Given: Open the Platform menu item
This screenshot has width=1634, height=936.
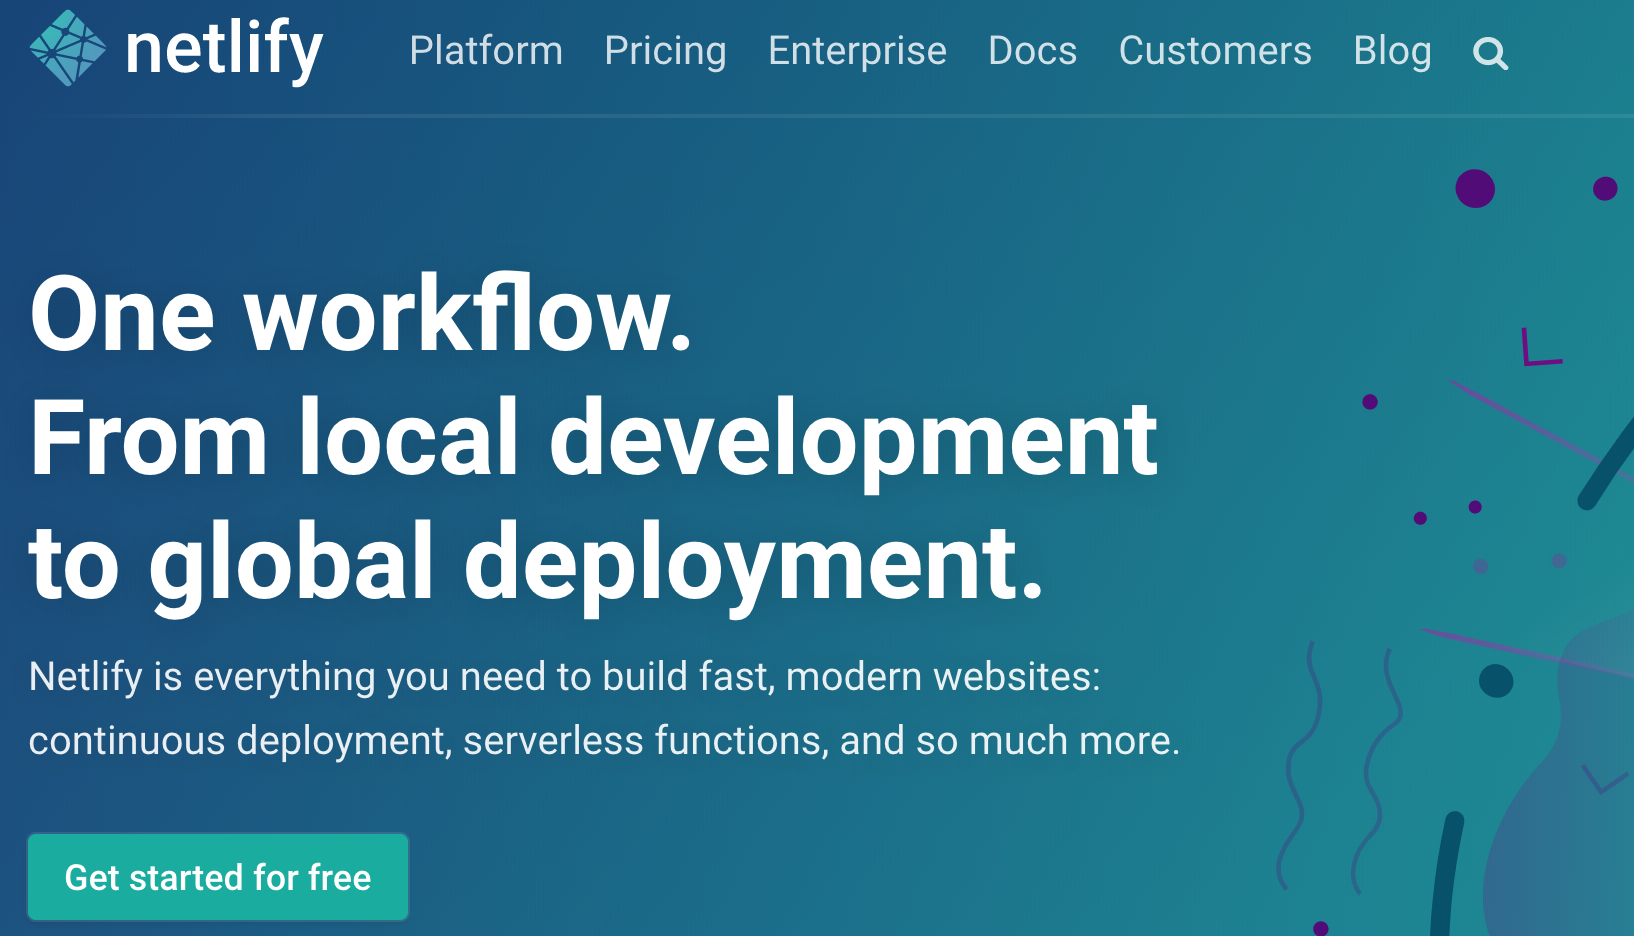Looking at the screenshot, I should point(486,51).
